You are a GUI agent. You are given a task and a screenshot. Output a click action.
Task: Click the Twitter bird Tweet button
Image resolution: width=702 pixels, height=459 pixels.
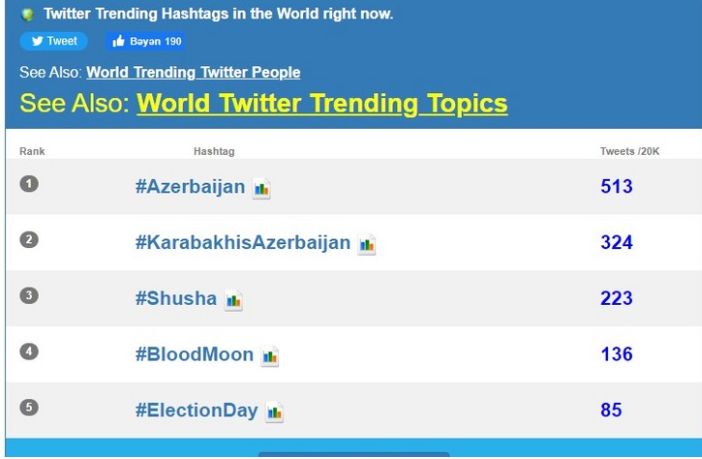tap(54, 41)
